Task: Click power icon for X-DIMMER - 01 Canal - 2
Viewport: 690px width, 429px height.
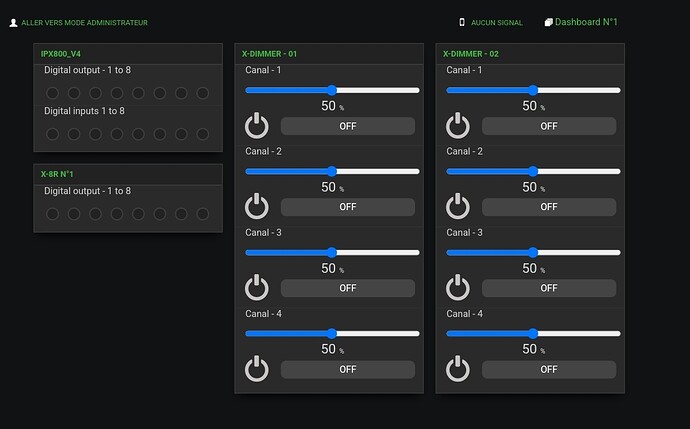Action: [x=257, y=206]
